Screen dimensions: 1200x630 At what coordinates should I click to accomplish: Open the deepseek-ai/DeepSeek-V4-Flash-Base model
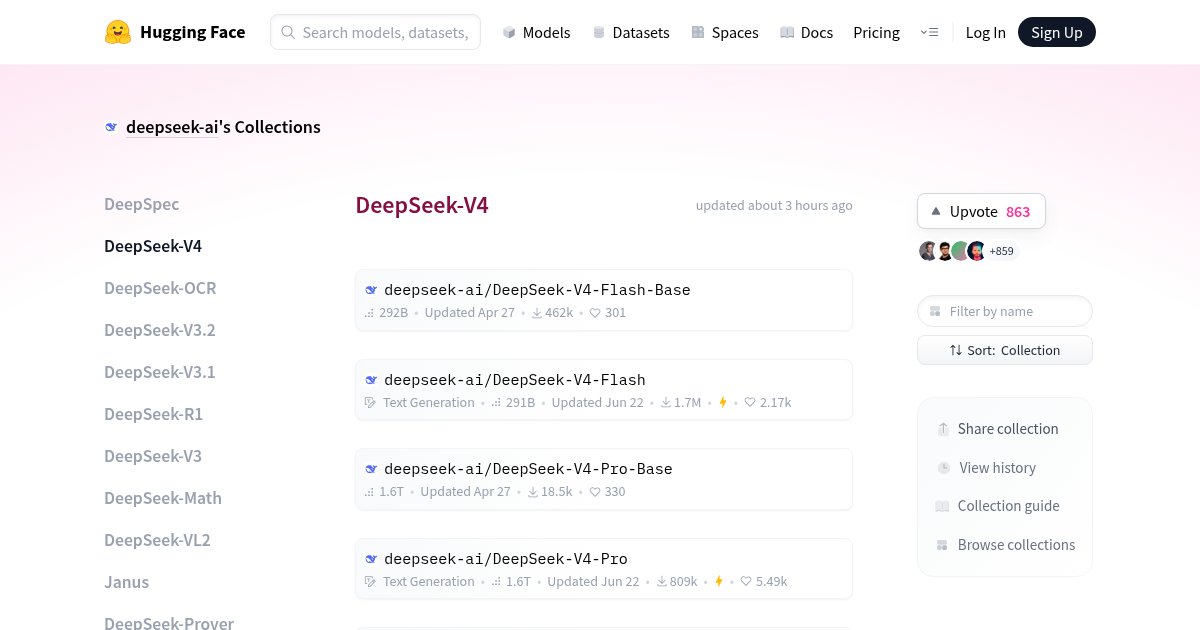click(x=604, y=300)
